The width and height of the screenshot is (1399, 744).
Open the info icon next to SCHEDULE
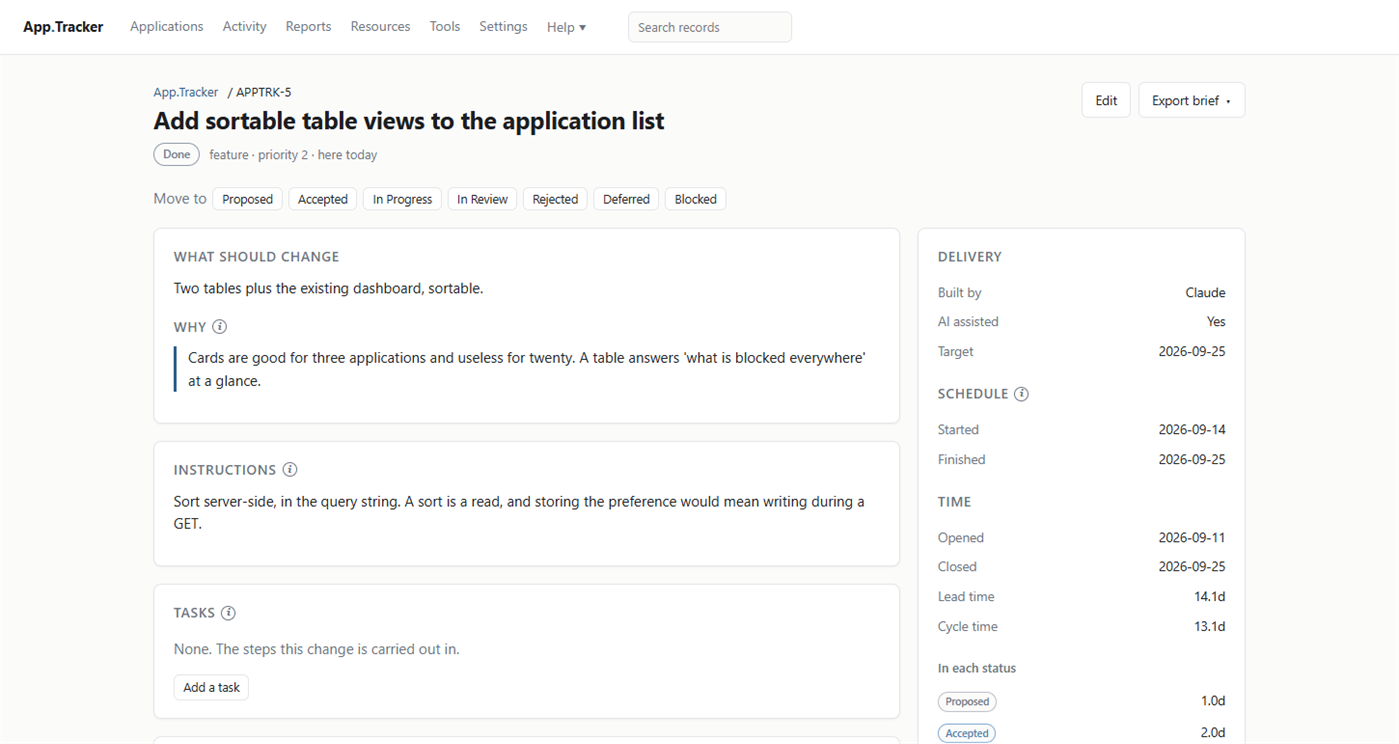click(x=1021, y=394)
